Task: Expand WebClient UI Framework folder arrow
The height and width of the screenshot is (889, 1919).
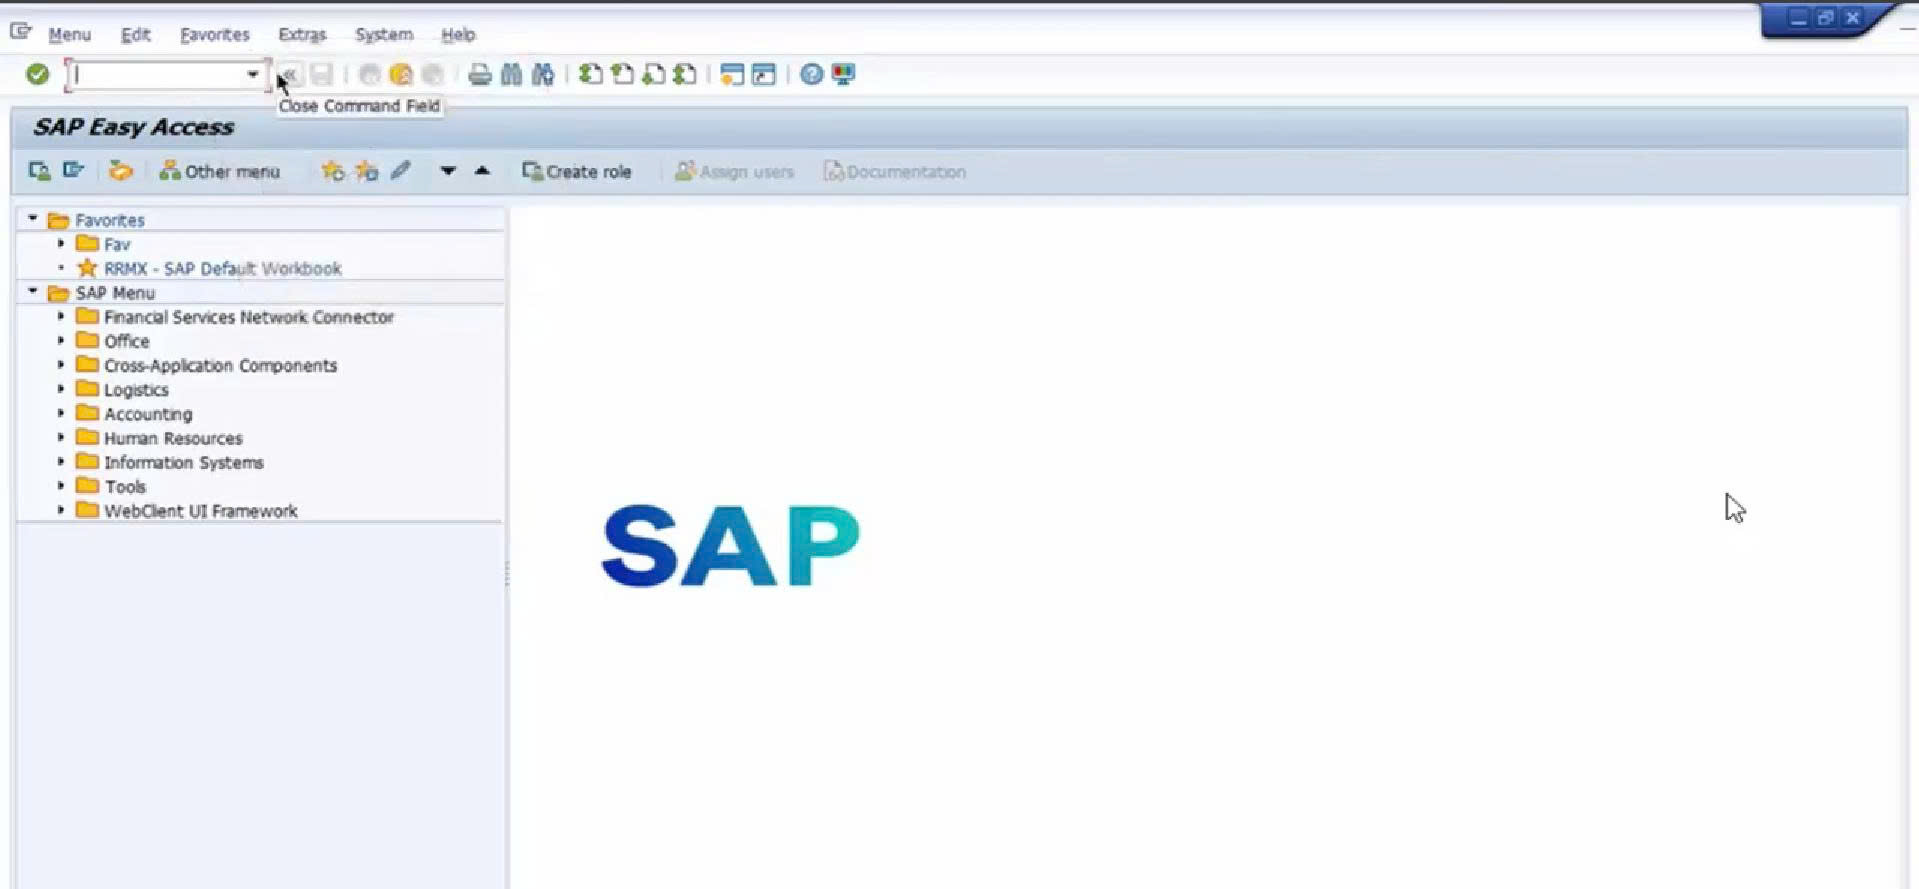Action: click(x=61, y=510)
